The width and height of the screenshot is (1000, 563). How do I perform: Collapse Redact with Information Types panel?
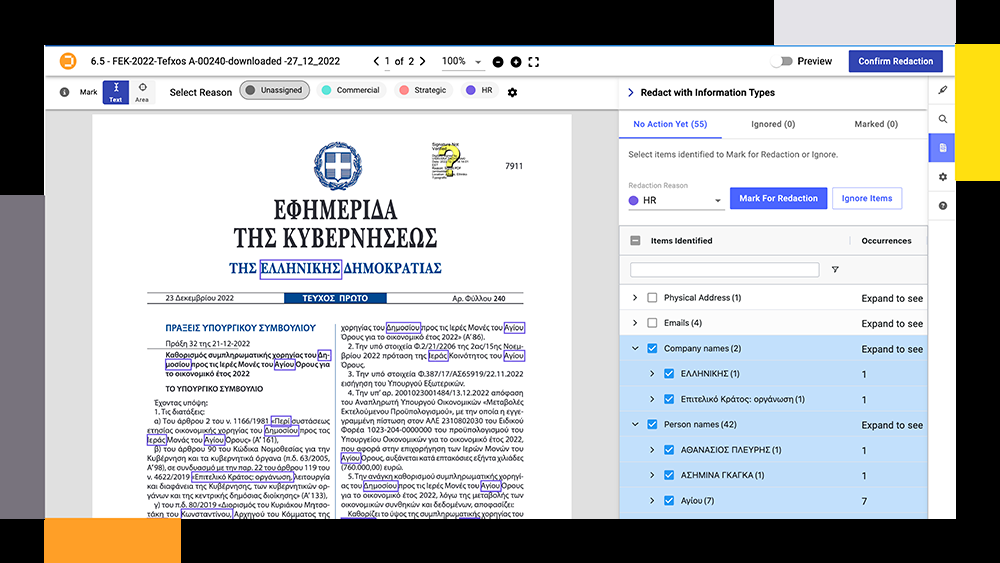tap(631, 92)
